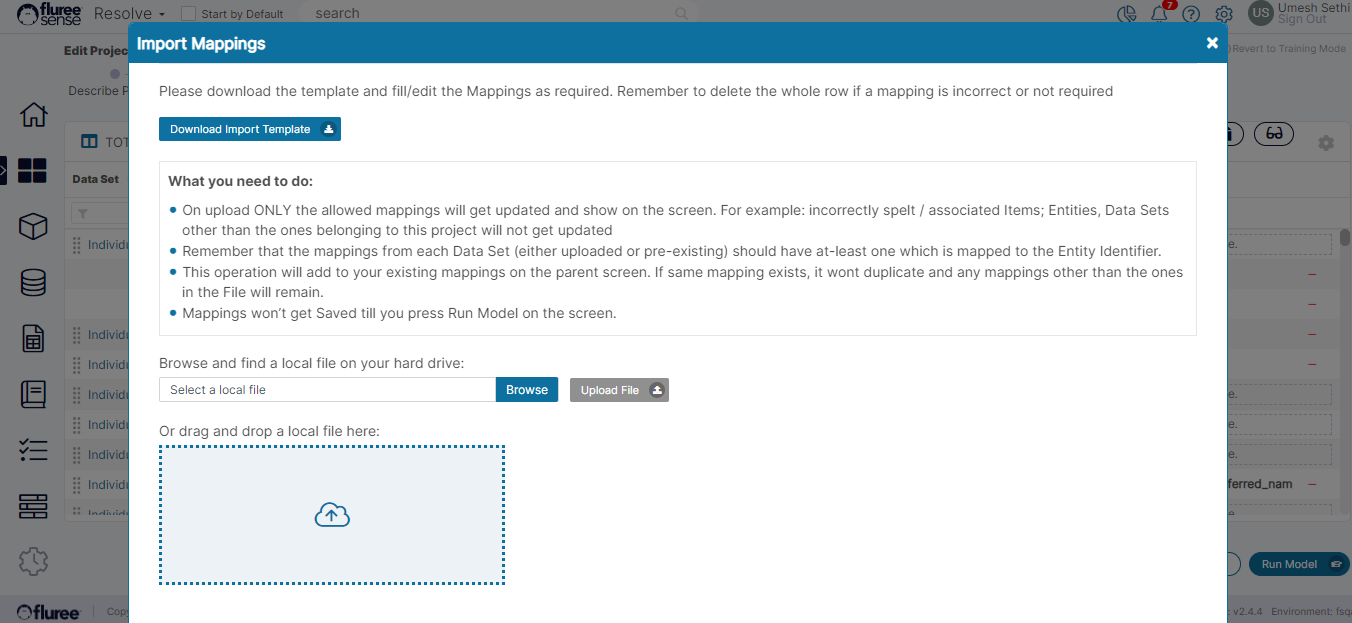Image resolution: width=1352 pixels, height=623 pixels.
Task: Click the checklist icon in sidebar
Action: (33, 451)
